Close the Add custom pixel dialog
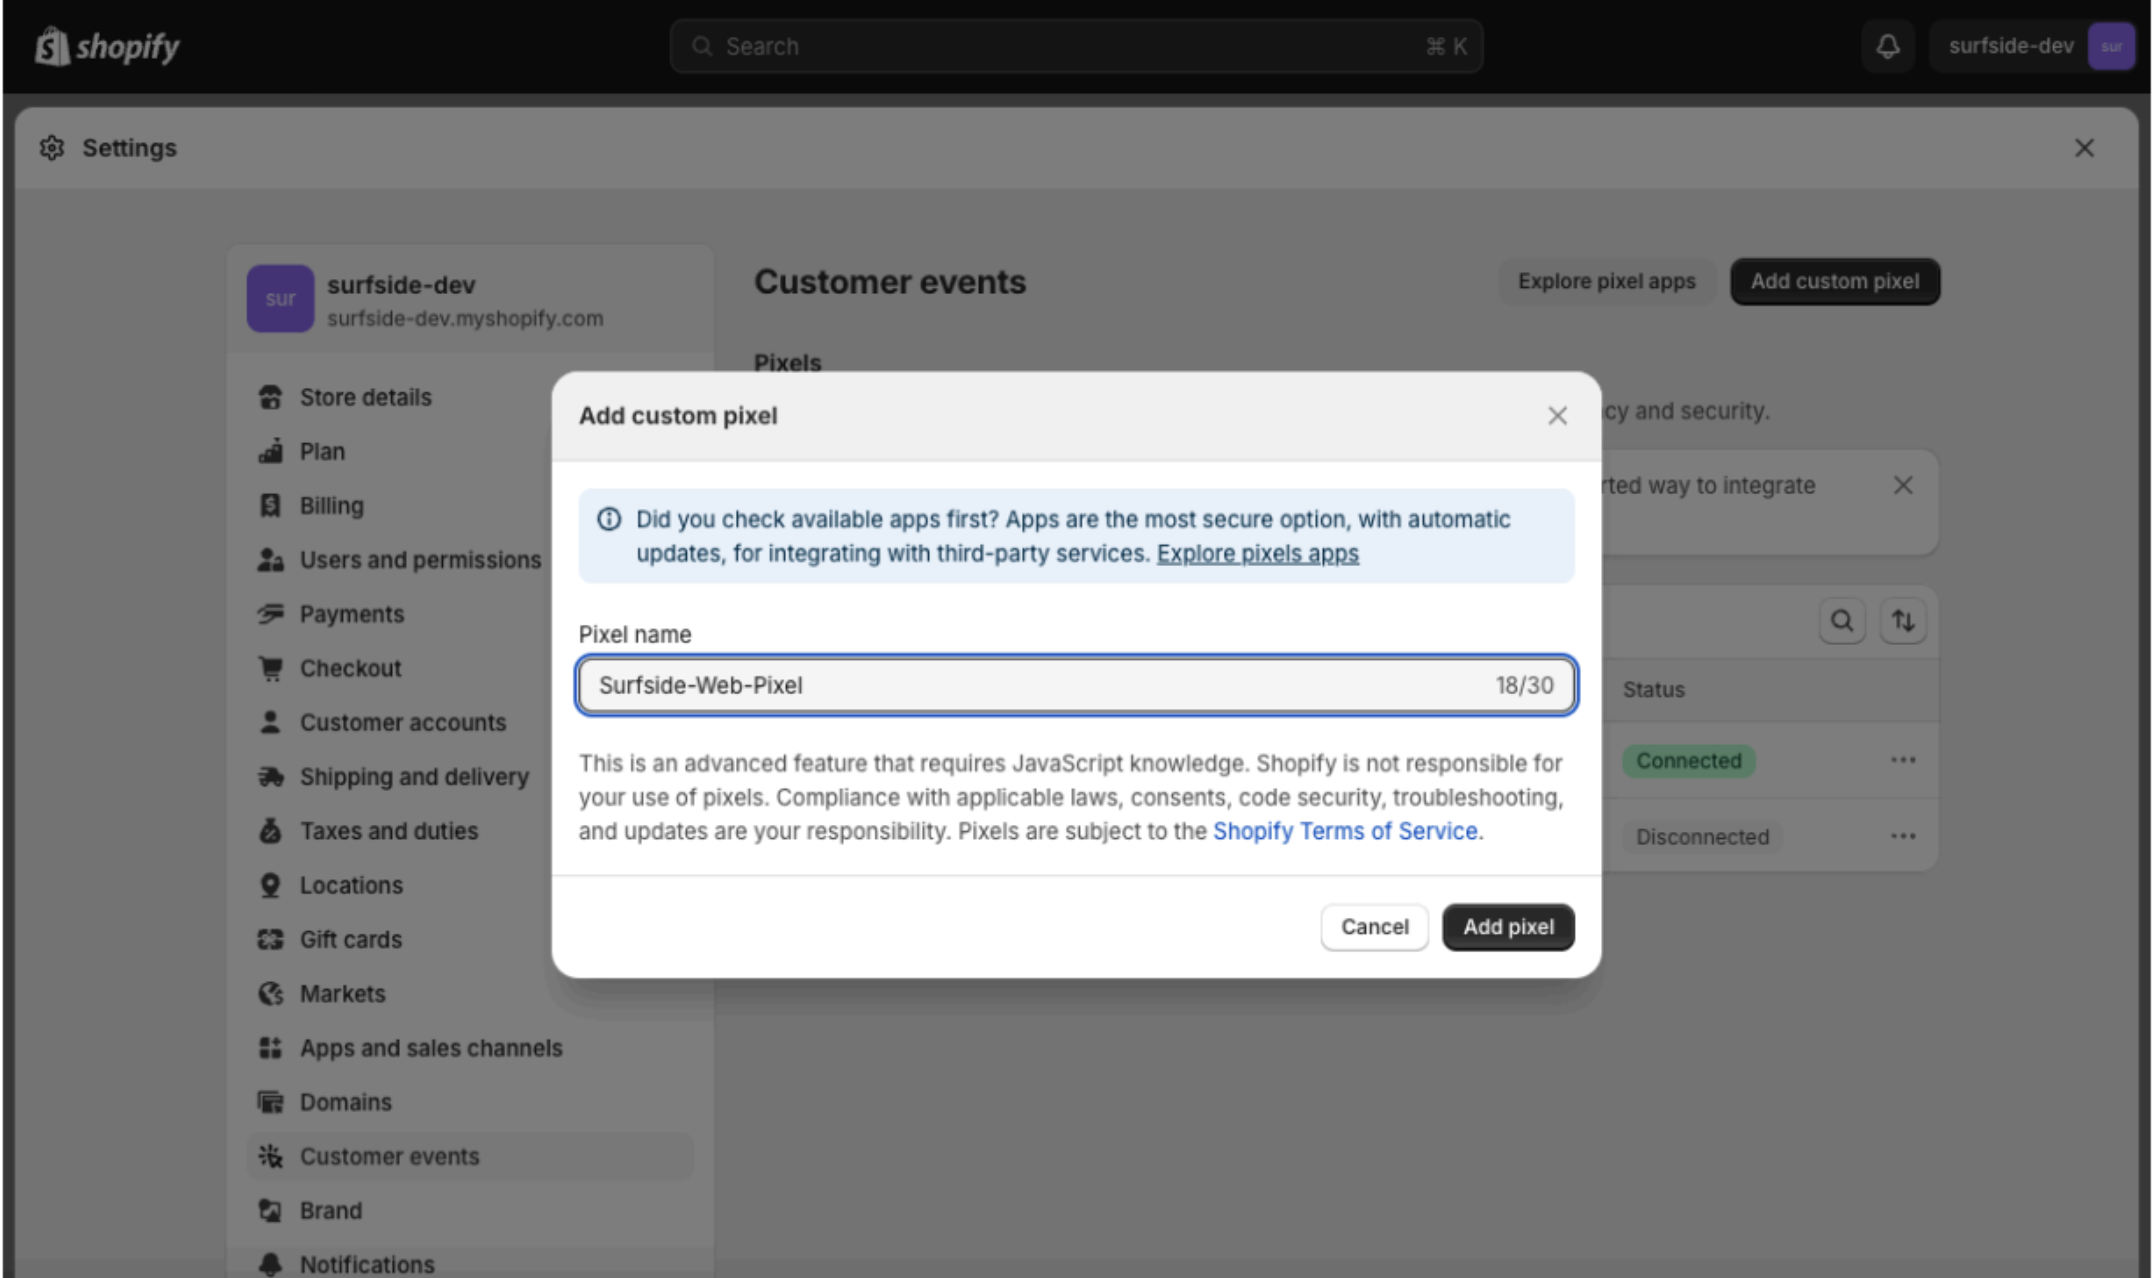This screenshot has height=1278, width=2154. click(x=1557, y=416)
